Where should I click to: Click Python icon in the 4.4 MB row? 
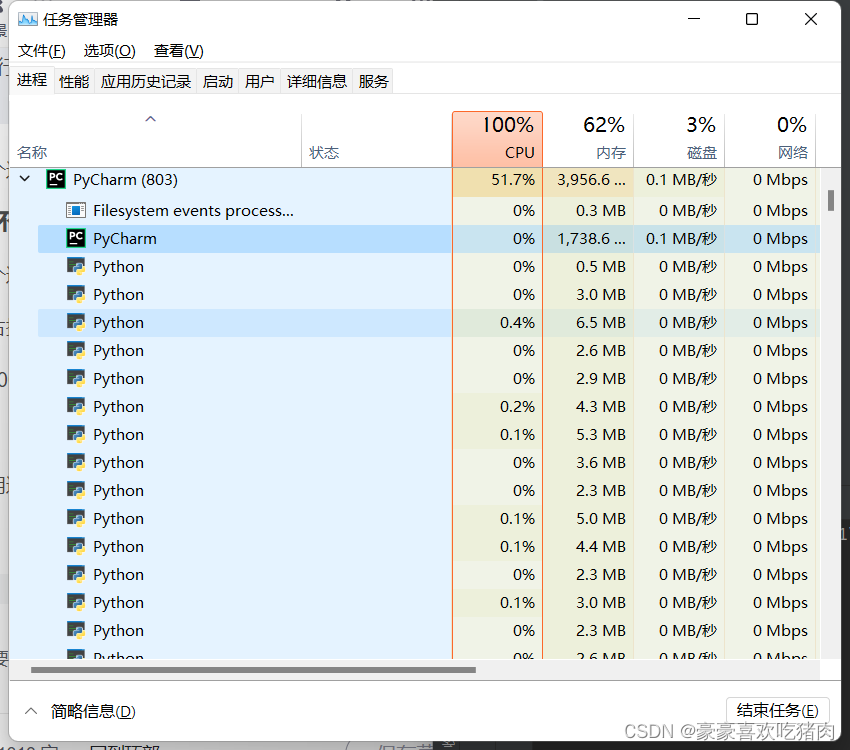click(76, 546)
